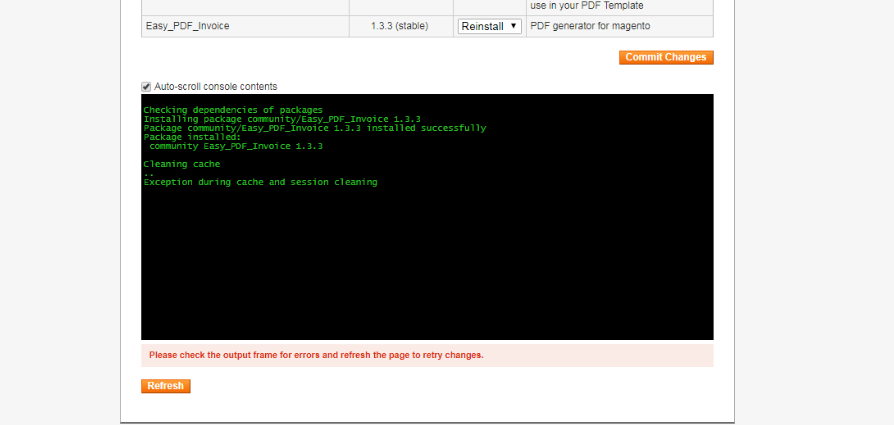Click the use in your PDF Template text
Image resolution: width=894 pixels, height=425 pixels.
586,5
